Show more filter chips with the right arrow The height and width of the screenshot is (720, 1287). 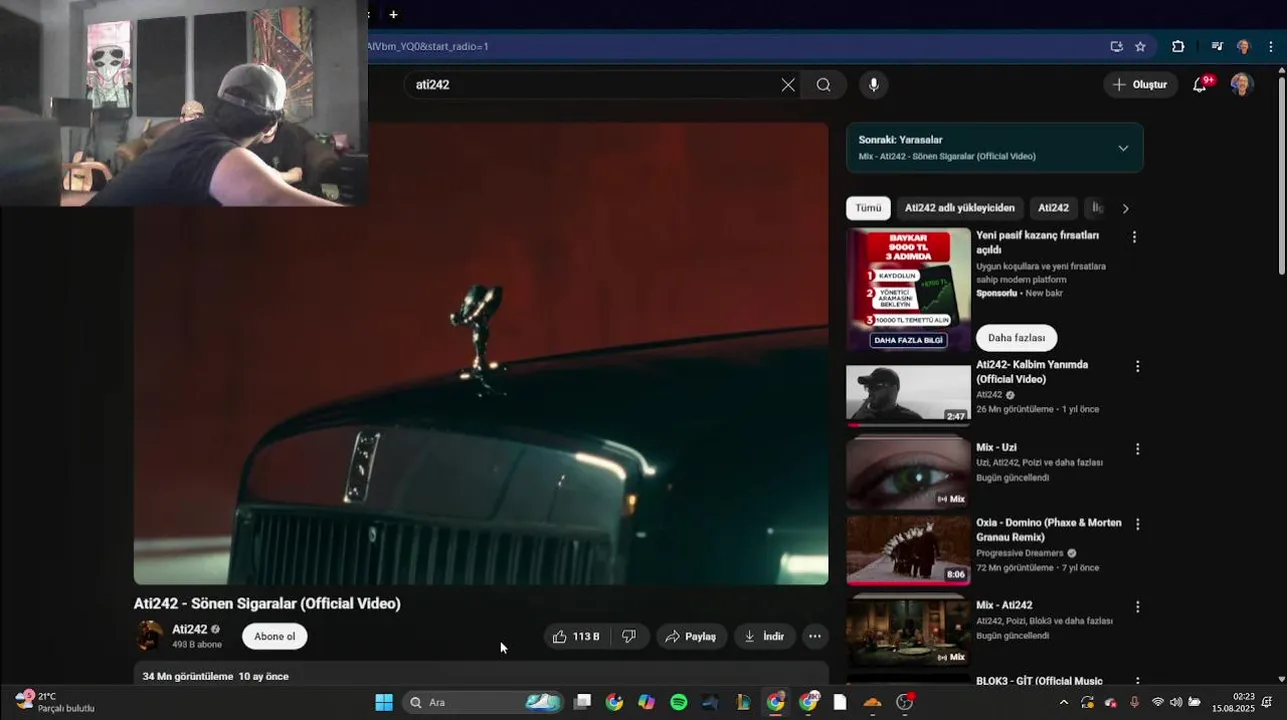pyautogui.click(x=1125, y=208)
